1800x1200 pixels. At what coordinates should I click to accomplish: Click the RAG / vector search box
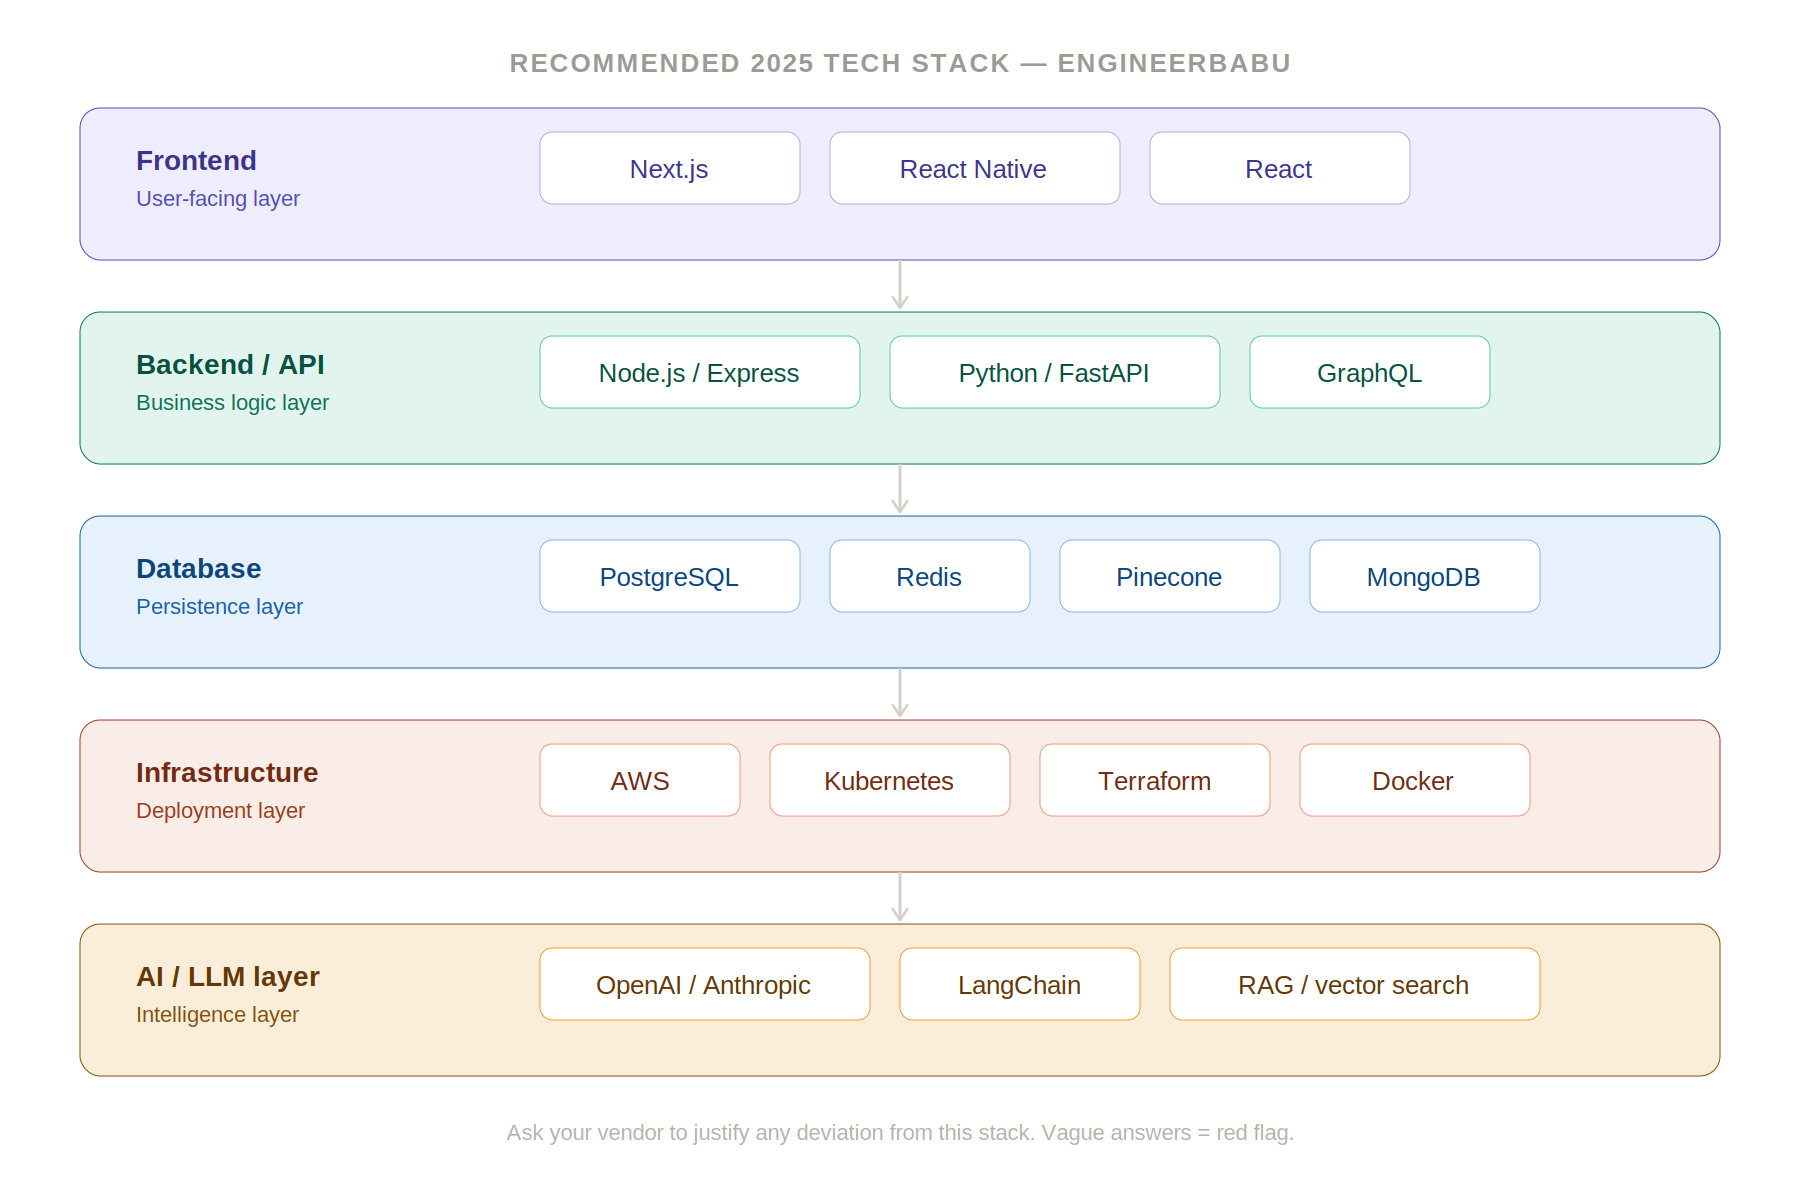coord(1355,984)
